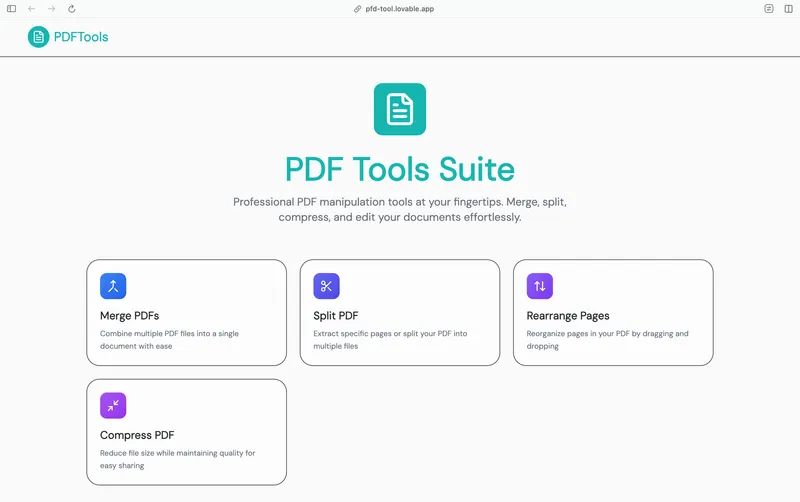
Task: Click the PDFTools brand name in header
Action: (x=81, y=37)
